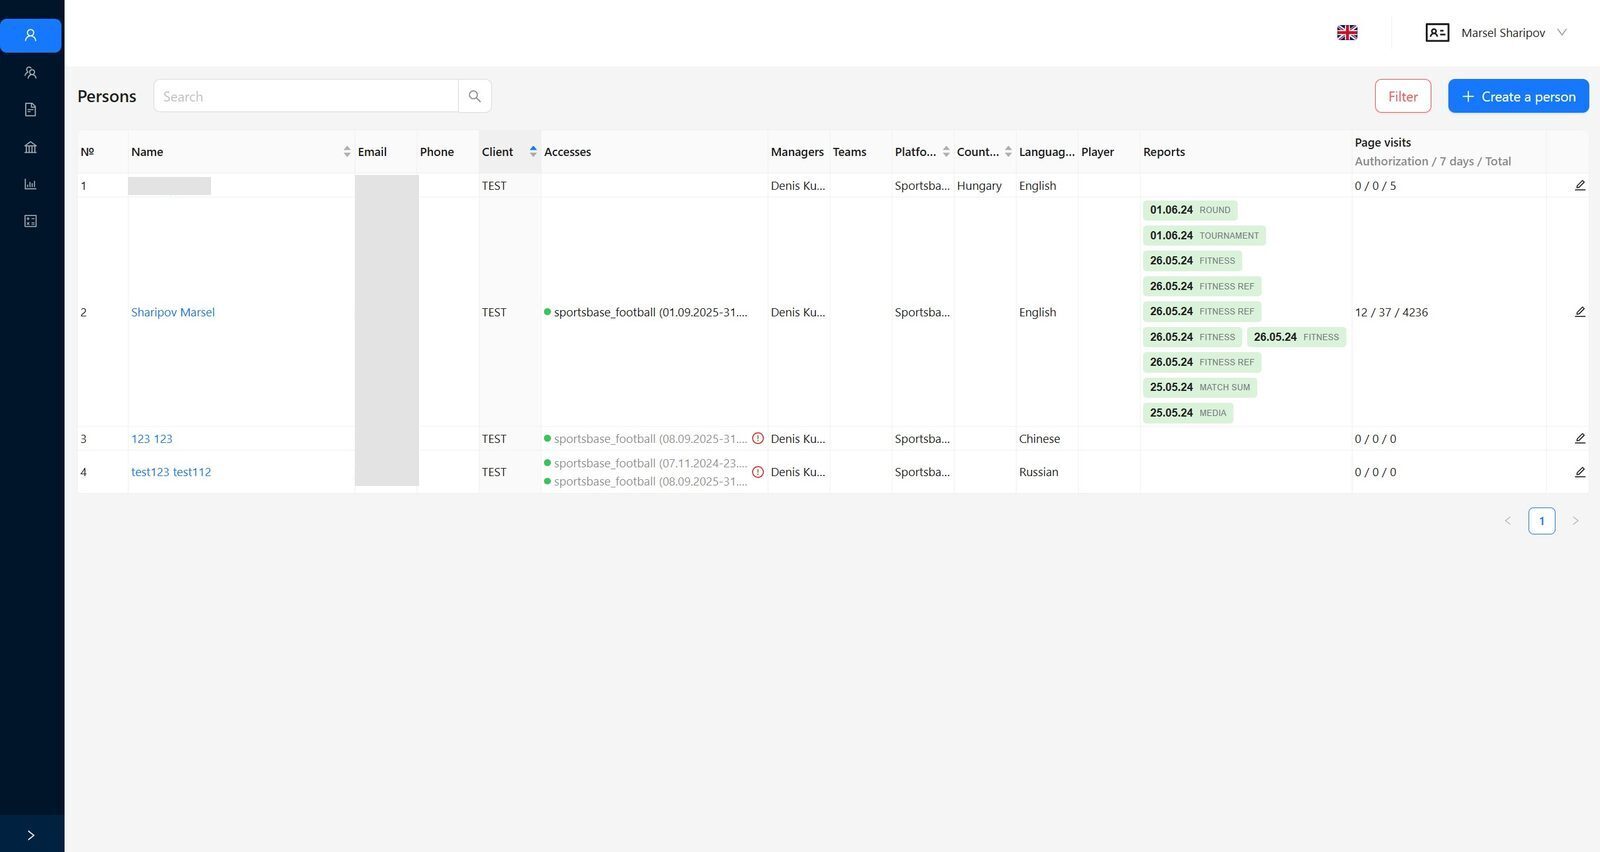The width and height of the screenshot is (1600, 852).
Task: Click the 12 / 37 / 4236 page visits value
Action: pyautogui.click(x=1391, y=312)
